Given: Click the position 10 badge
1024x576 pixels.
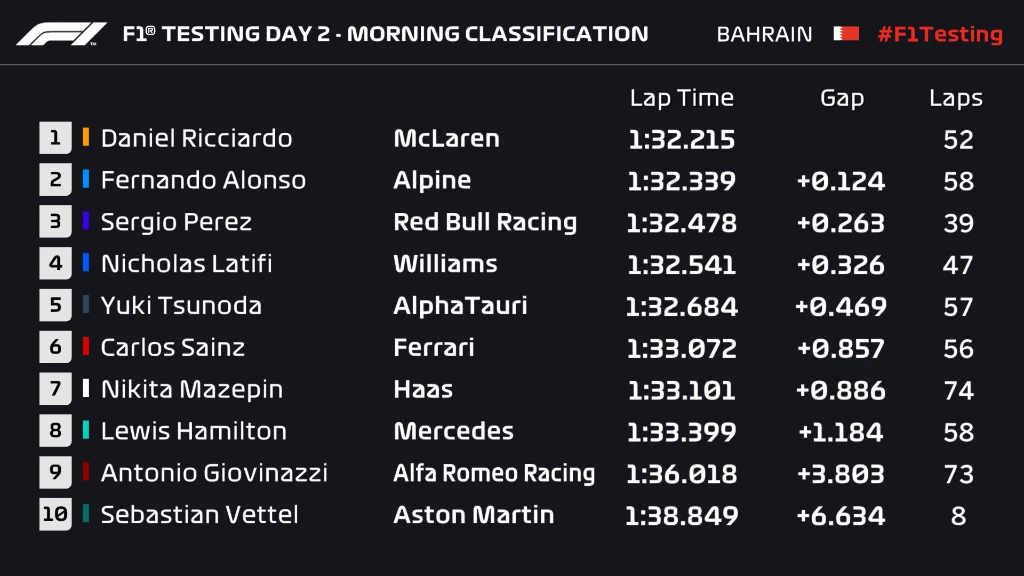Looking at the screenshot, I should (x=55, y=515).
